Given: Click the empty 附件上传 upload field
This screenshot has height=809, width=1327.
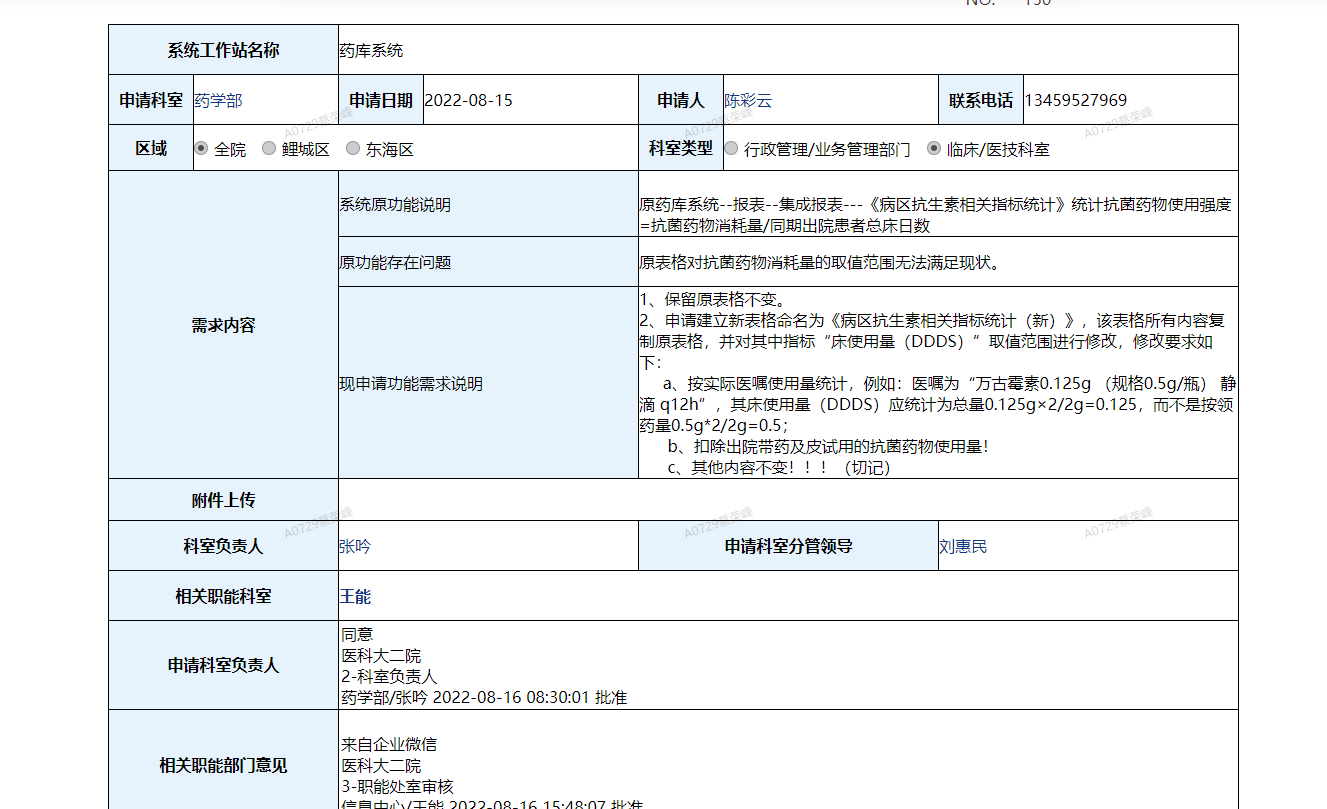Looking at the screenshot, I should pos(788,500).
